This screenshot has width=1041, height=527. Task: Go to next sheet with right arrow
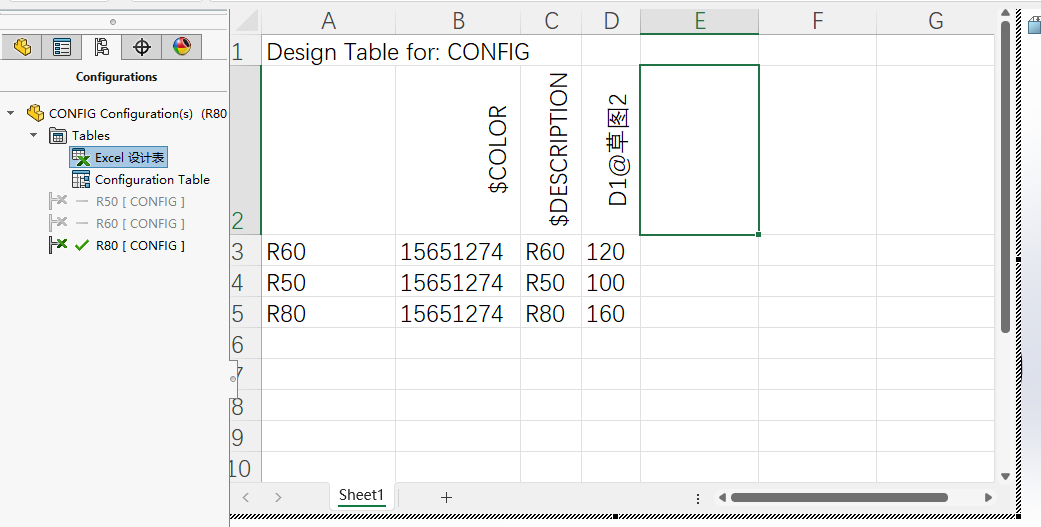pyautogui.click(x=278, y=497)
